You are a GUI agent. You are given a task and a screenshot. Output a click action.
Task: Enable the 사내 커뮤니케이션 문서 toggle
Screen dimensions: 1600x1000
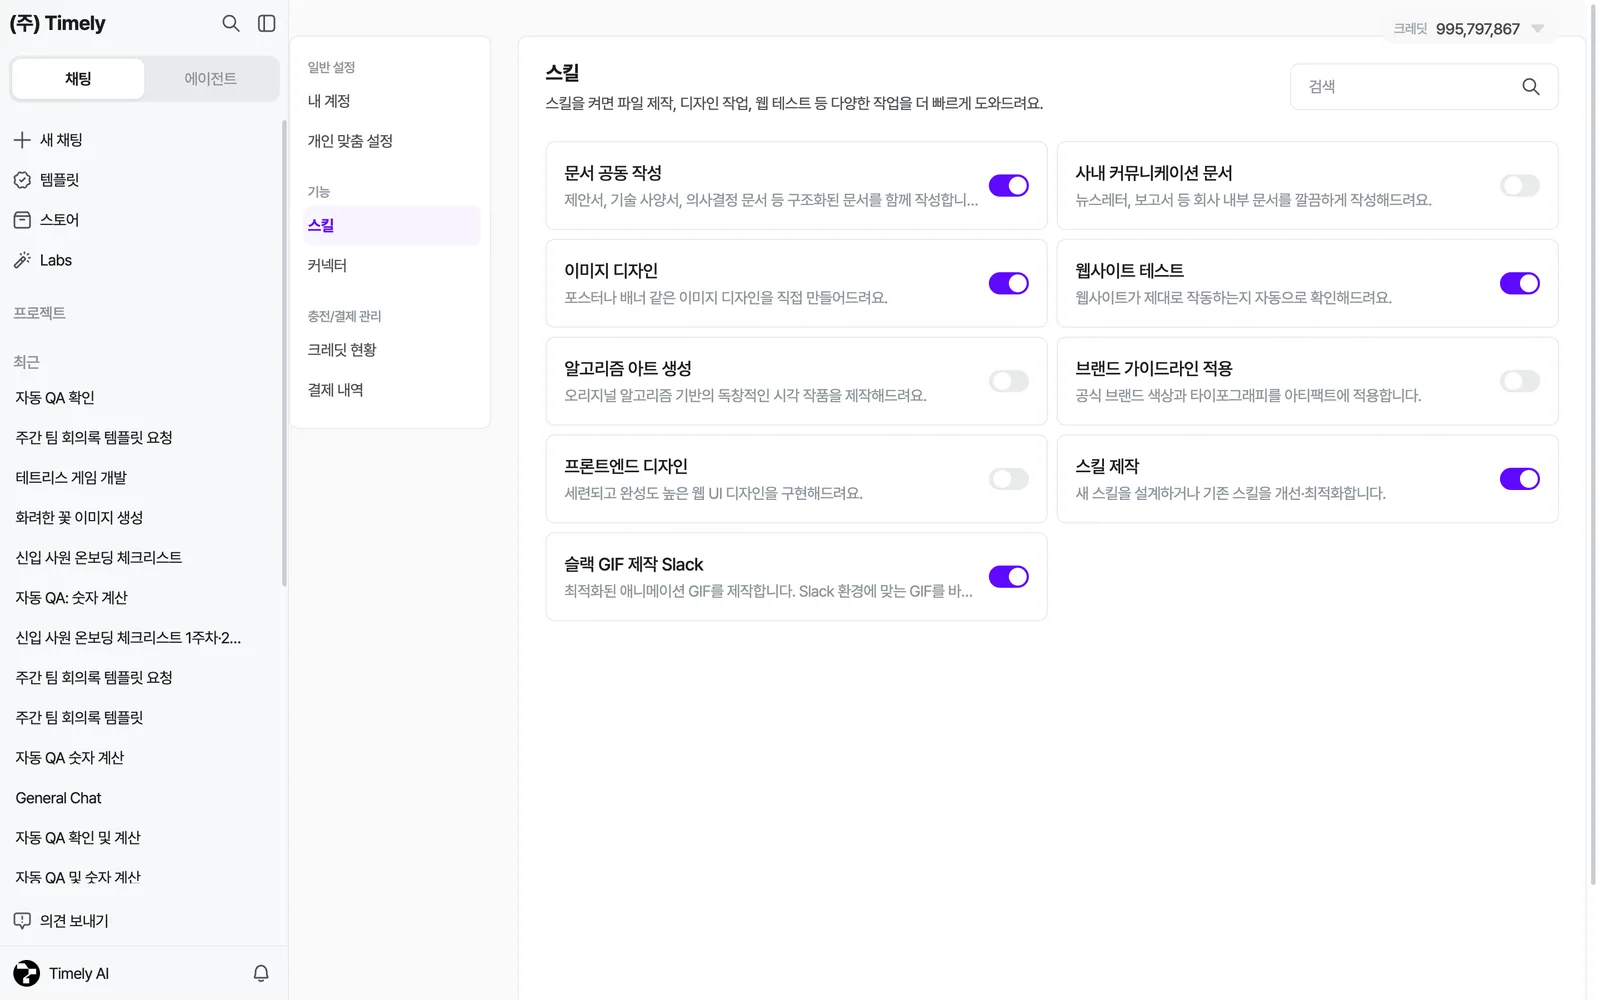(x=1519, y=186)
